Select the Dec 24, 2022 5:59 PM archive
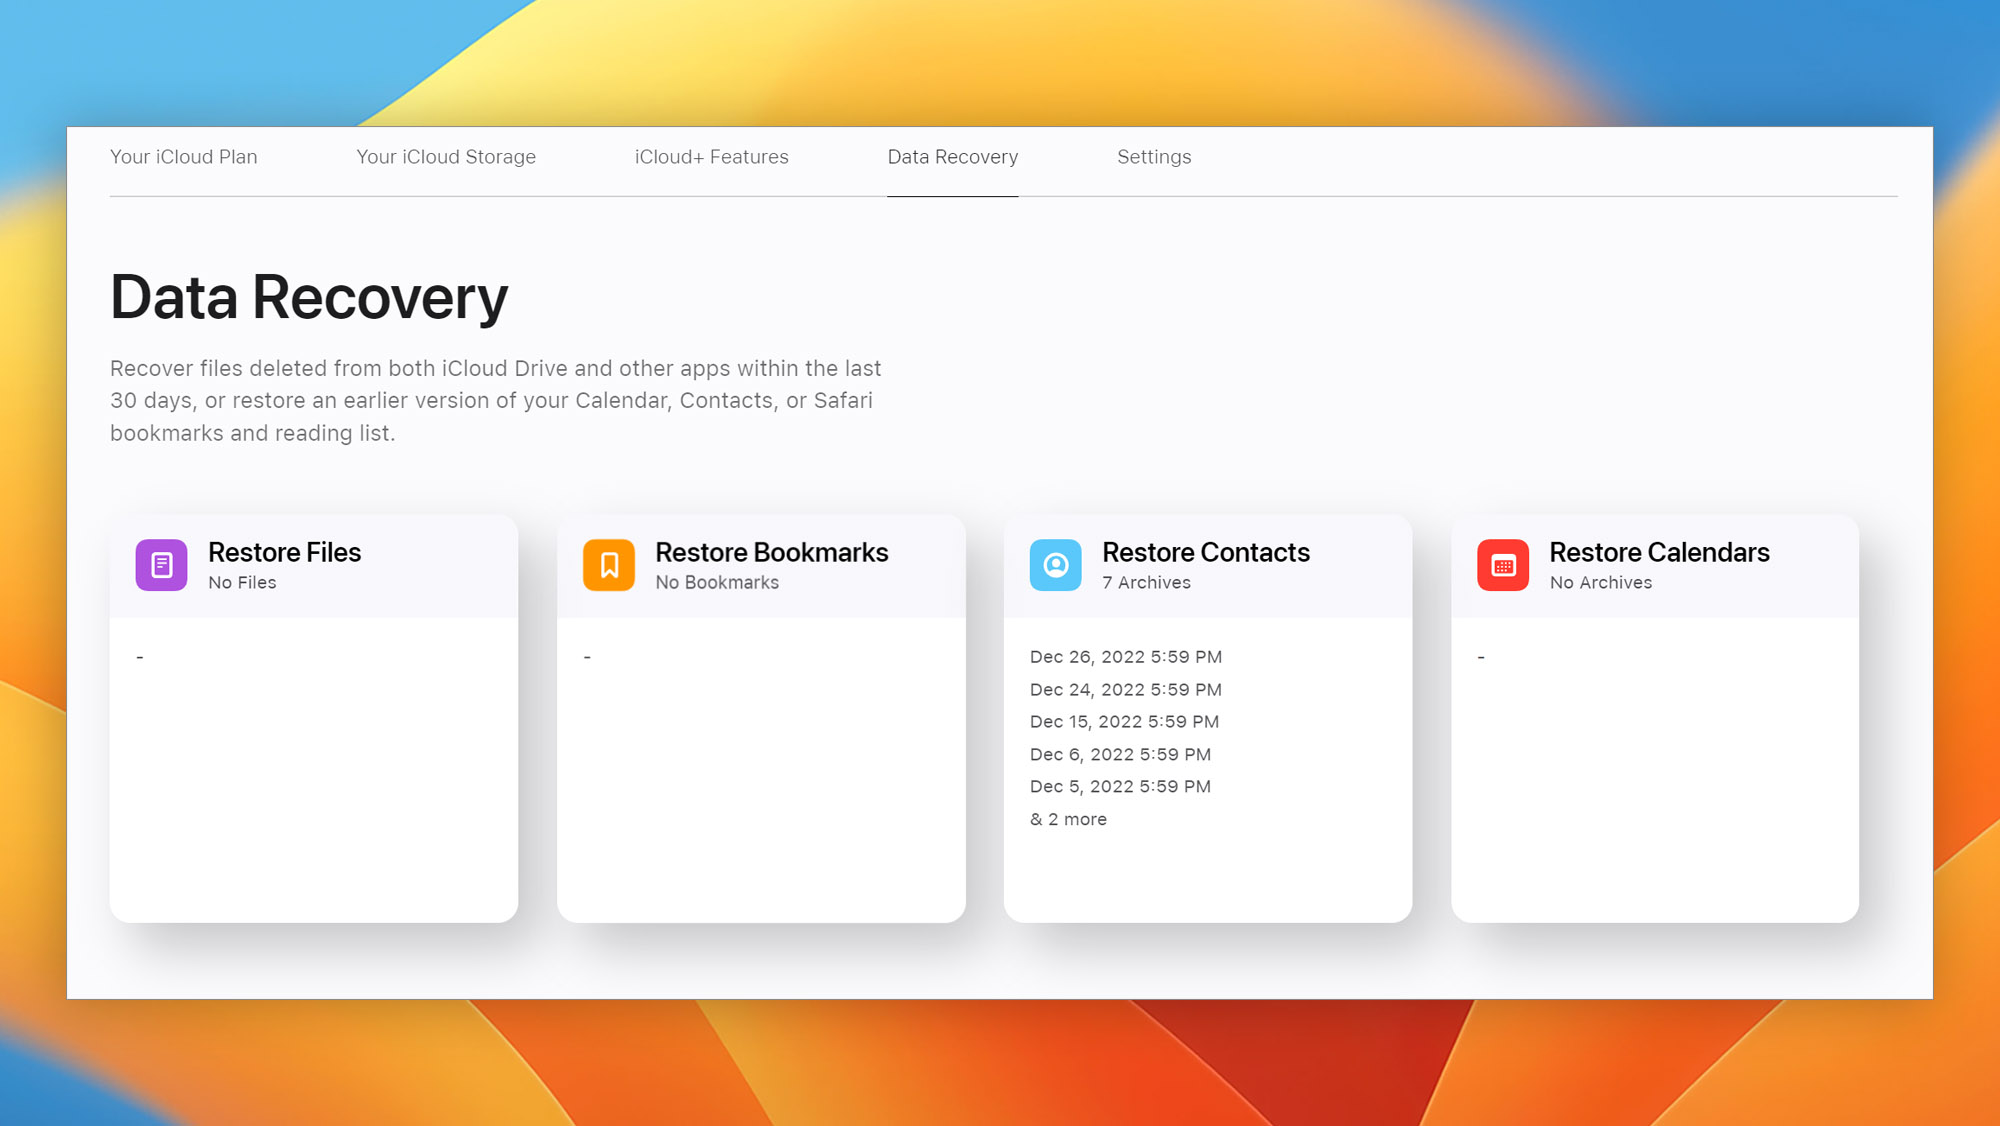Image resolution: width=2000 pixels, height=1126 pixels. coord(1126,690)
